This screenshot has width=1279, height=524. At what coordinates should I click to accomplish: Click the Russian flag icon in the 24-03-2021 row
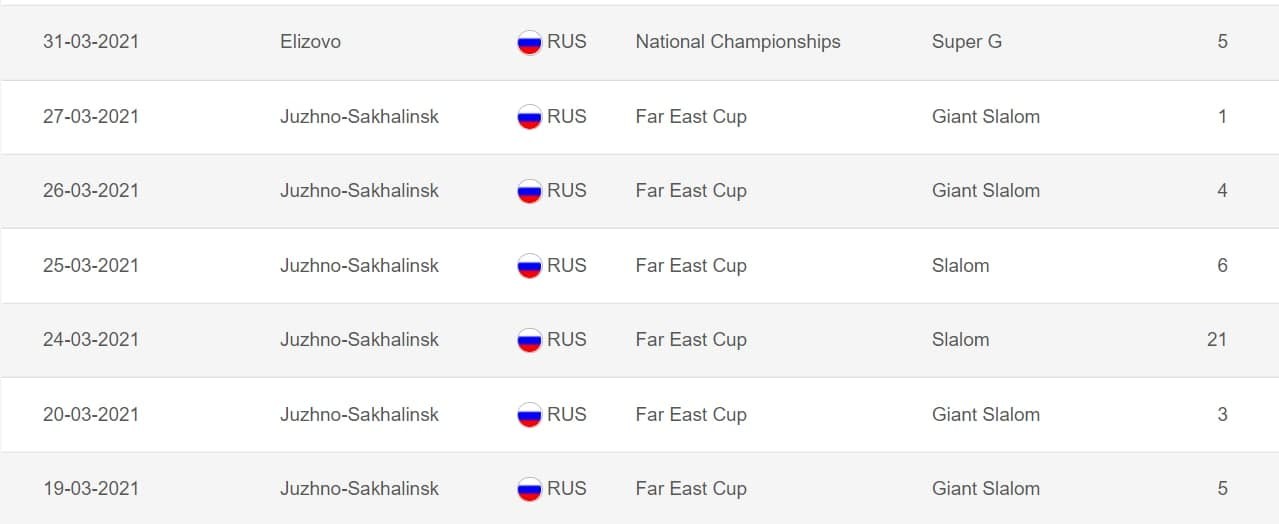pos(529,340)
